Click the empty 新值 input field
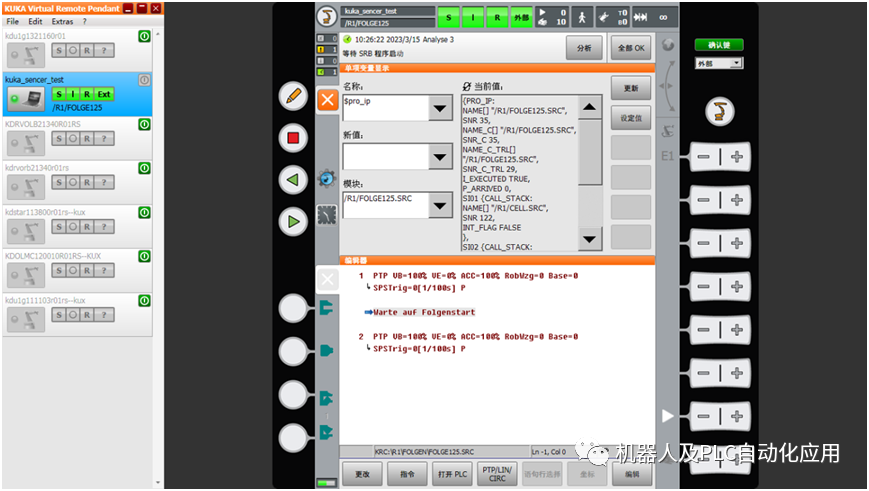The width and height of the screenshot is (869, 491). click(x=386, y=157)
